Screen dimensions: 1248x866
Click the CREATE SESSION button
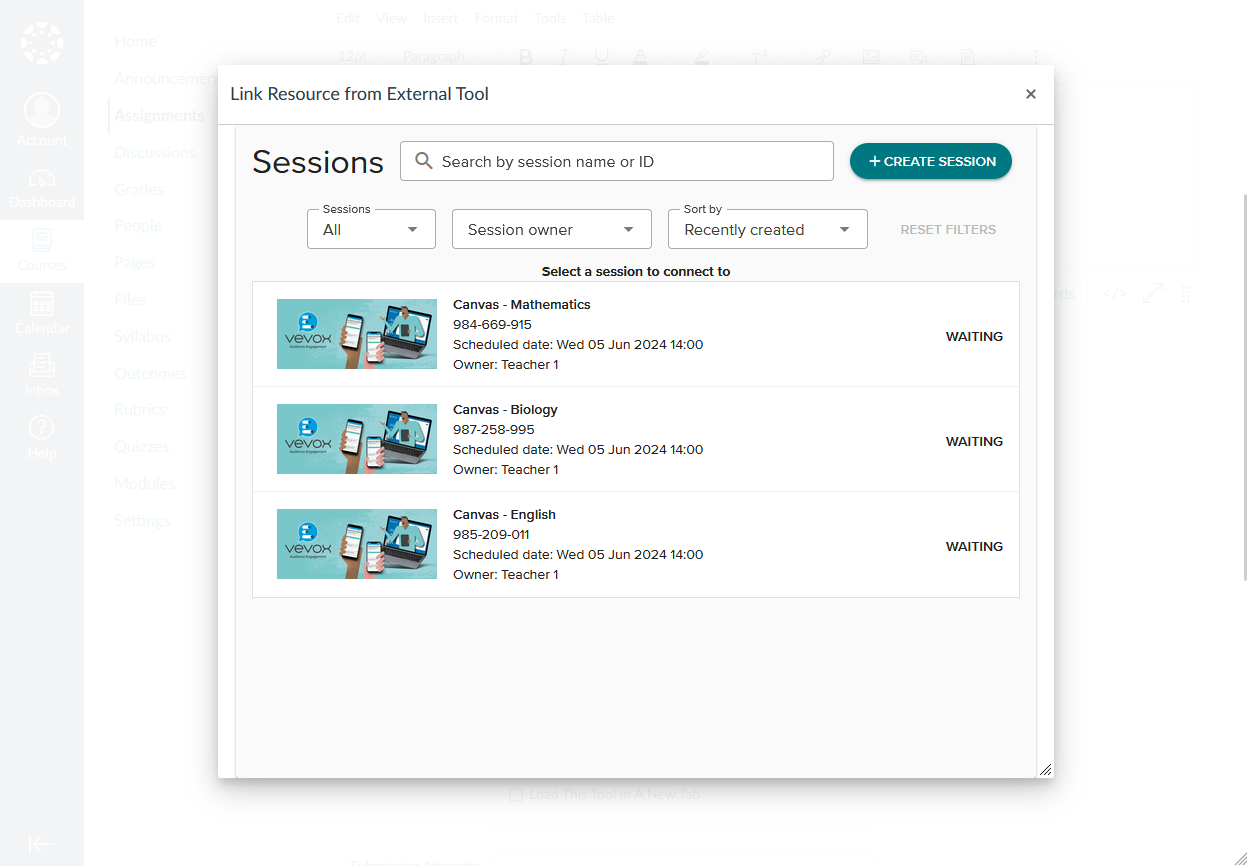pyautogui.click(x=930, y=160)
